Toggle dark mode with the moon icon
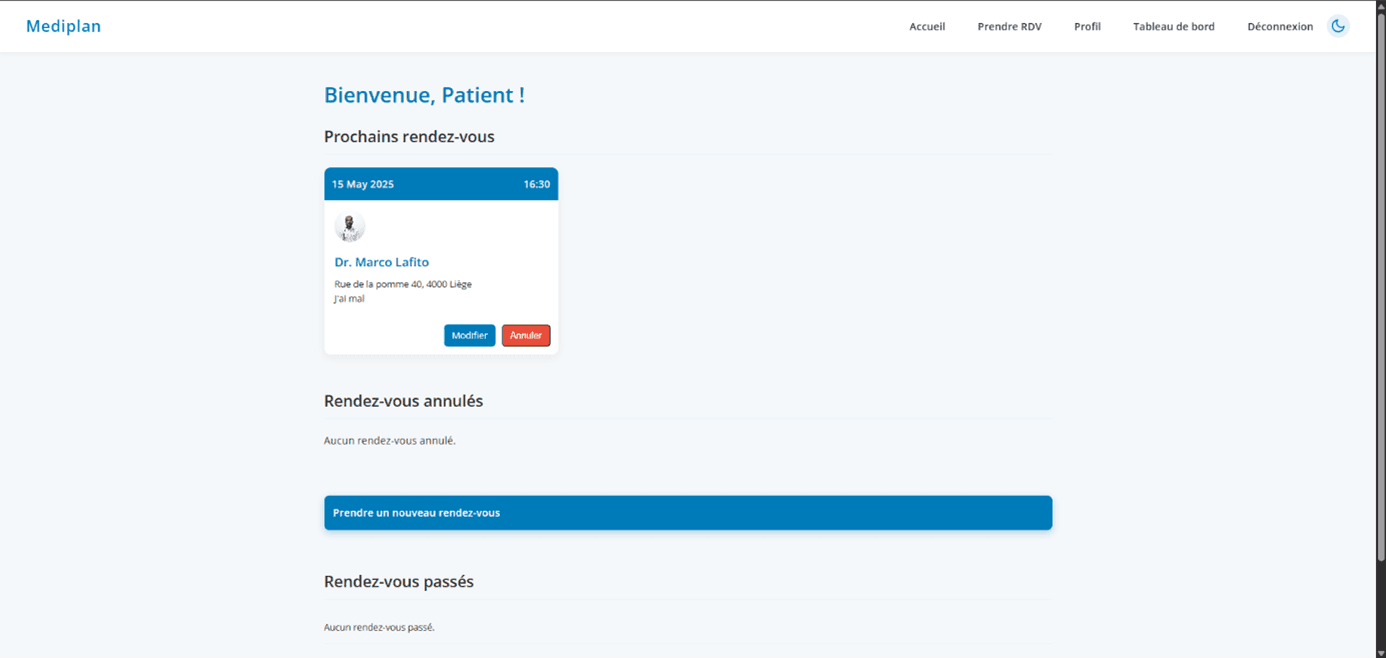 coord(1338,26)
